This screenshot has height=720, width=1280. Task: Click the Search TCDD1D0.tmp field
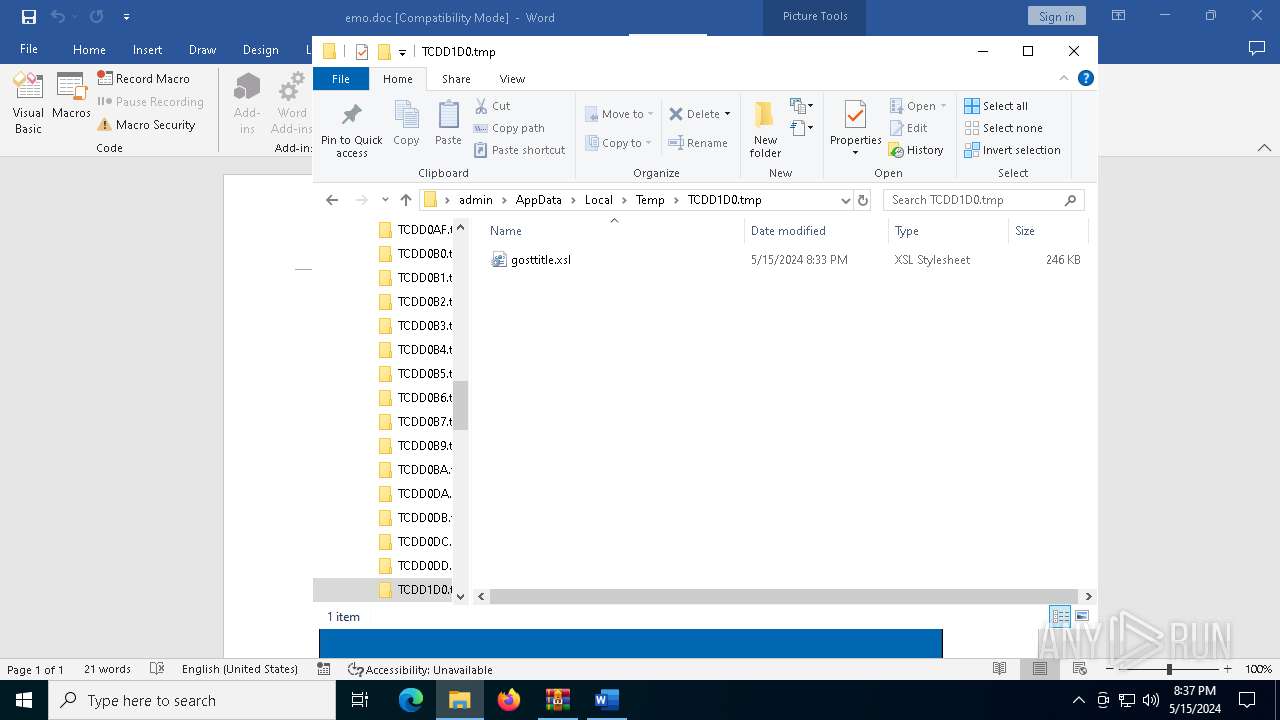983,200
